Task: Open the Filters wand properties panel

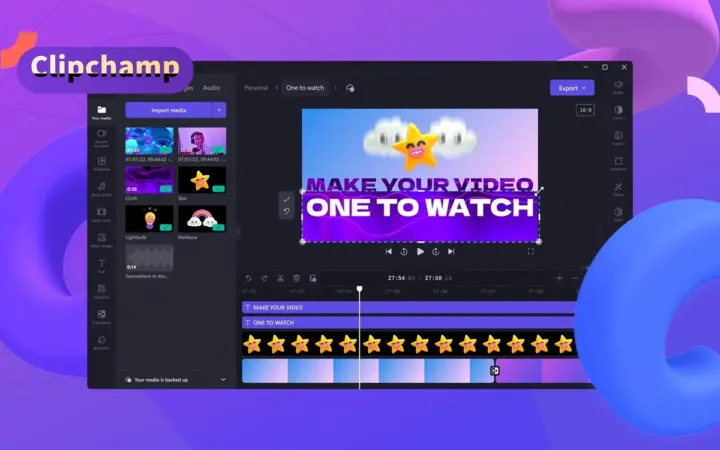Action: click(x=619, y=189)
